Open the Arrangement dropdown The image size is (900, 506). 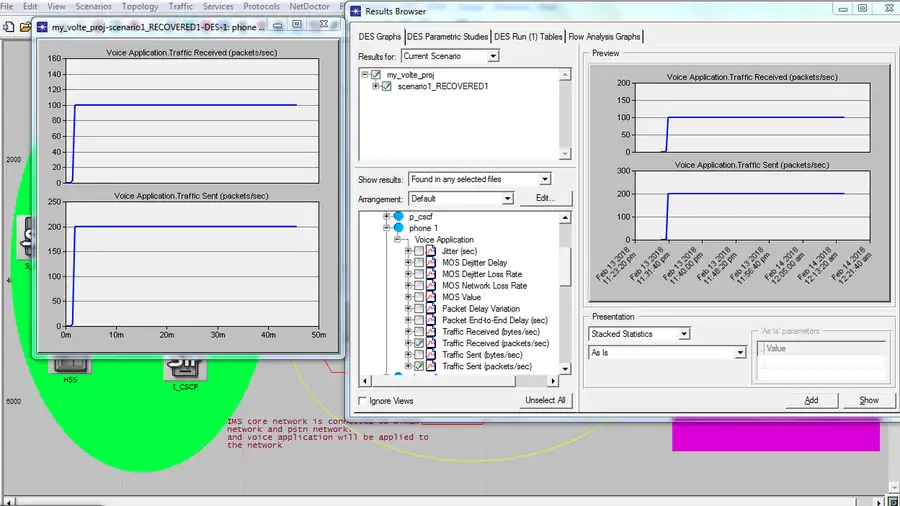[507, 198]
